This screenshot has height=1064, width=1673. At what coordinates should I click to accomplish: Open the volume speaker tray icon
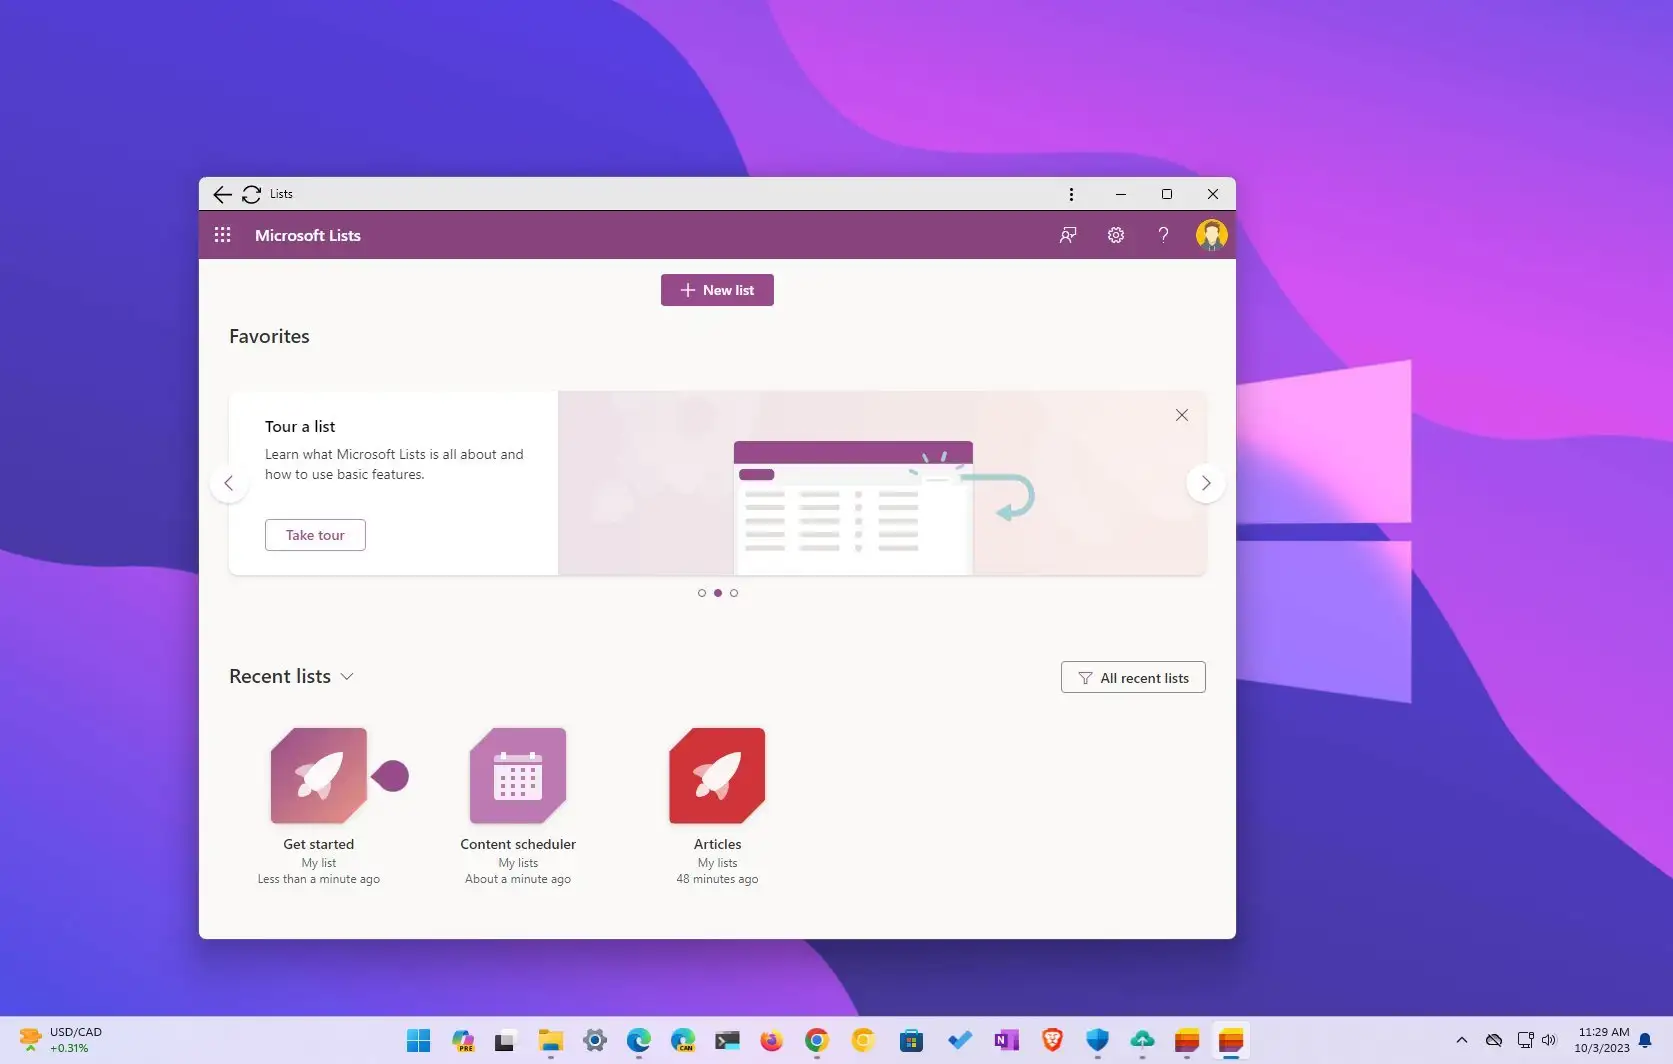[x=1548, y=1041]
